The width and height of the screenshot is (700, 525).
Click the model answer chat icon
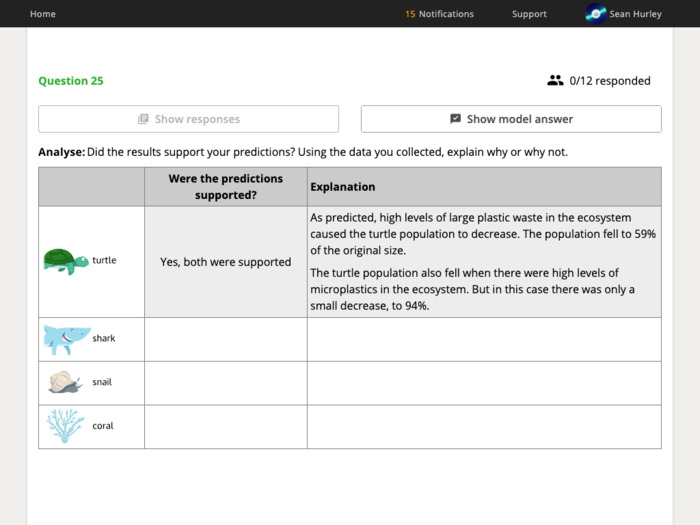[455, 119]
